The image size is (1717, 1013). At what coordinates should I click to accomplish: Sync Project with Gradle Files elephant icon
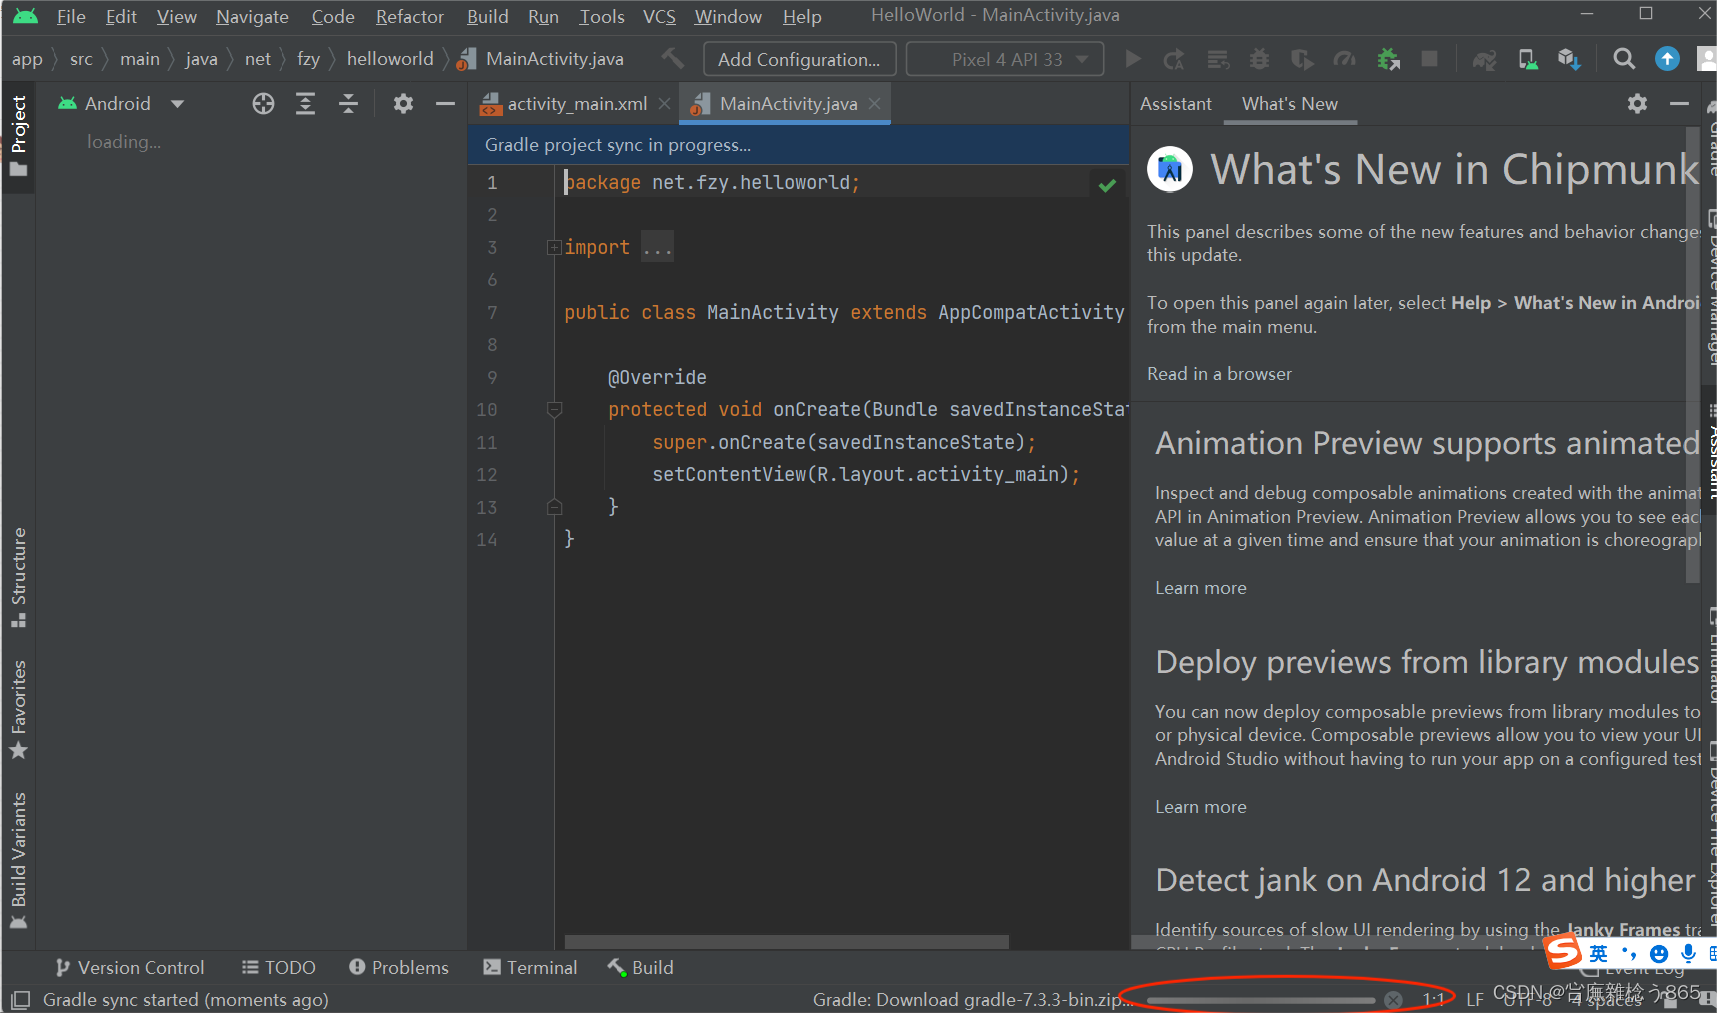pyautogui.click(x=1485, y=59)
